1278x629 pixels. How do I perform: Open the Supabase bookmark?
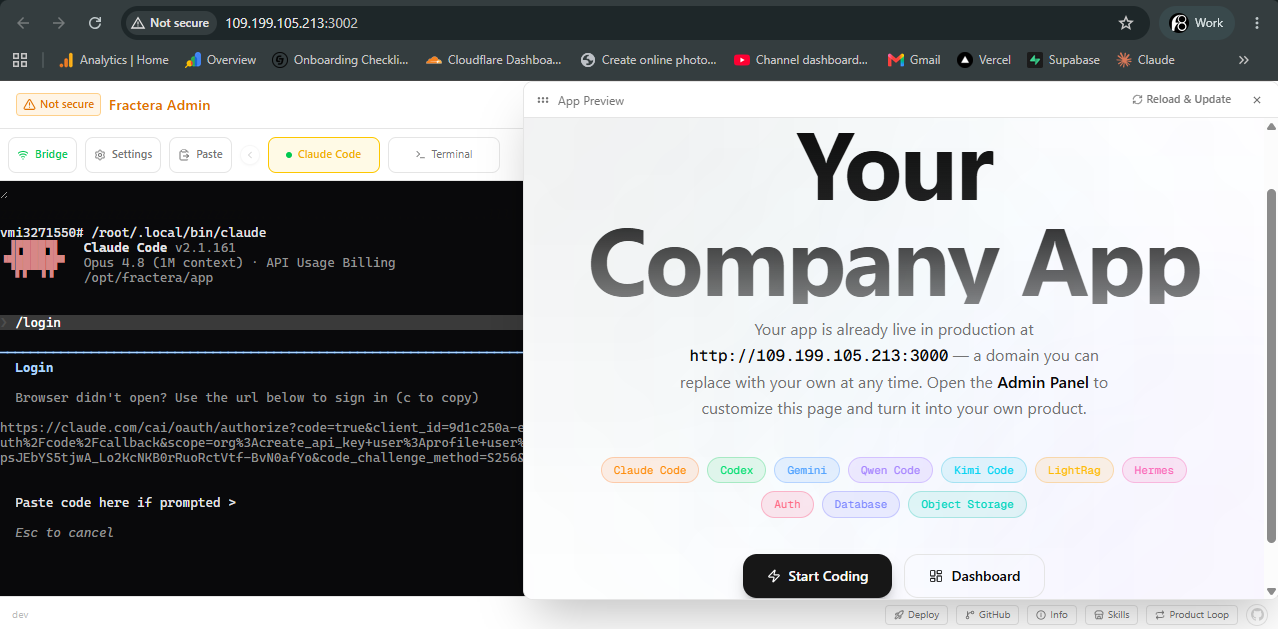pyautogui.click(x=1064, y=60)
